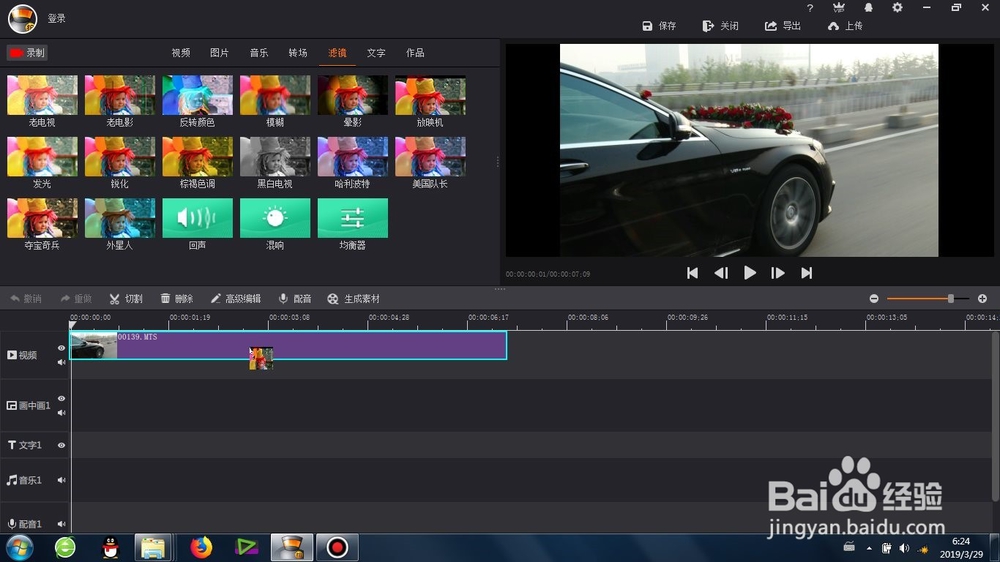Image resolution: width=1000 pixels, height=562 pixels.
Task: Start recording with the 录制 button
Action: pyautogui.click(x=27, y=53)
